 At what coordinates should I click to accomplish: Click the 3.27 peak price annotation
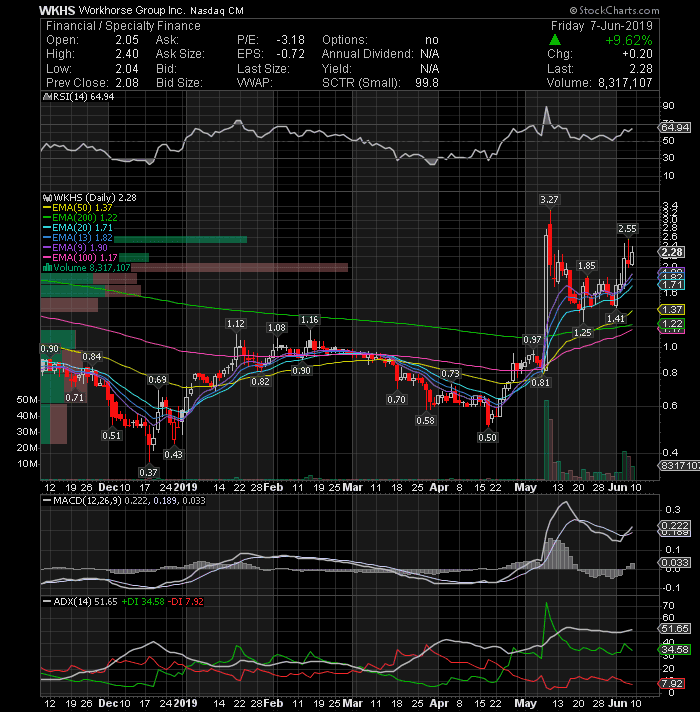[549, 199]
